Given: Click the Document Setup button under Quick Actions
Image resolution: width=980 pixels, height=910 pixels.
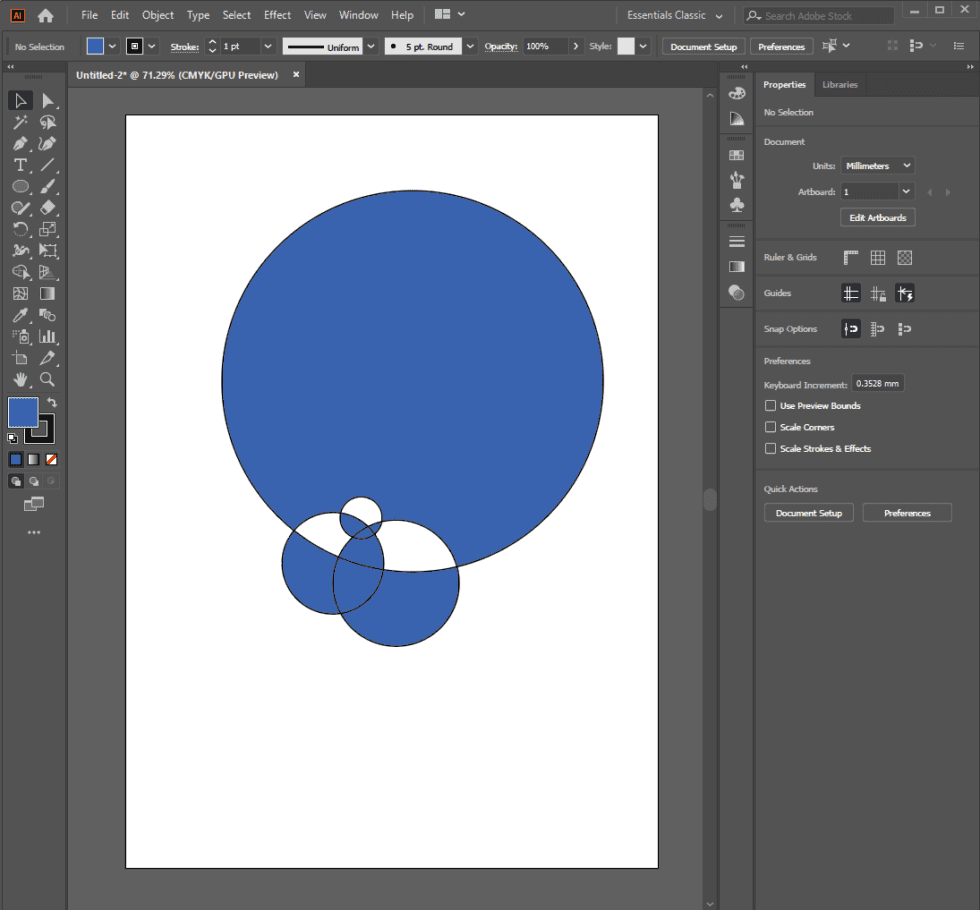Looking at the screenshot, I should click(808, 512).
